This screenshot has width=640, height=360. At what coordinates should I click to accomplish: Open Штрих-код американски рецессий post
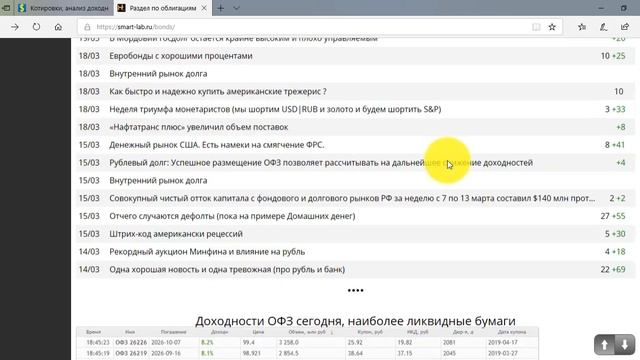coord(176,234)
